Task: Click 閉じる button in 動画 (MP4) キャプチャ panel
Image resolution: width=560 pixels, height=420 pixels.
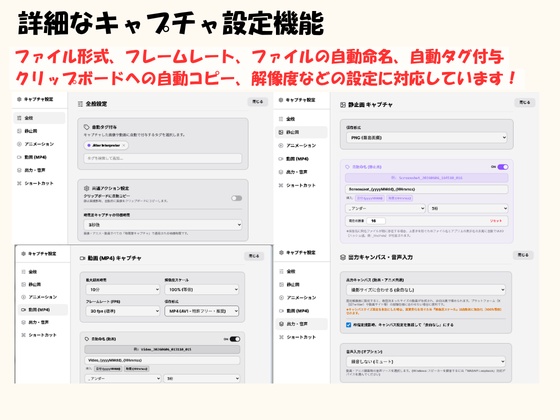Action: click(254, 256)
